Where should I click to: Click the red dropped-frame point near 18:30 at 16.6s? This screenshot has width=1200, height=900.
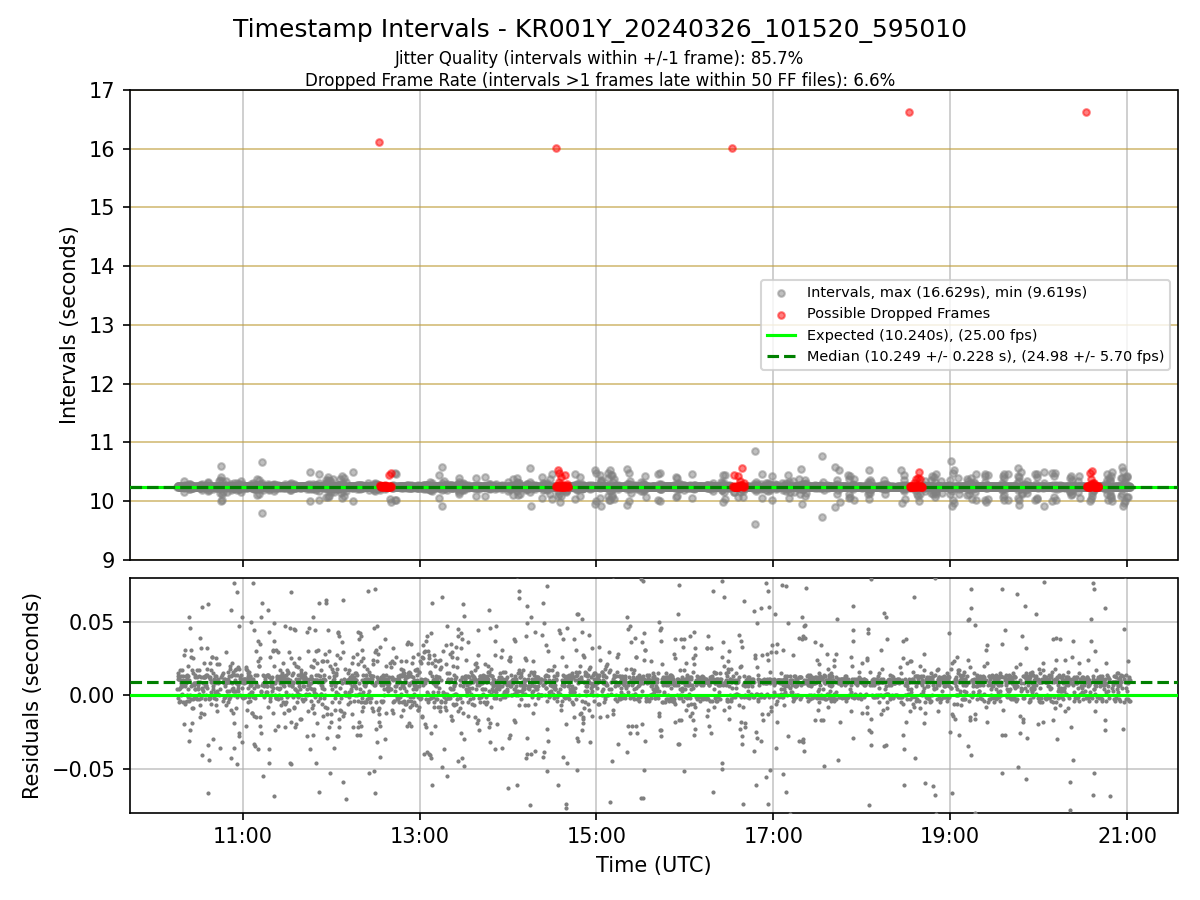909,112
